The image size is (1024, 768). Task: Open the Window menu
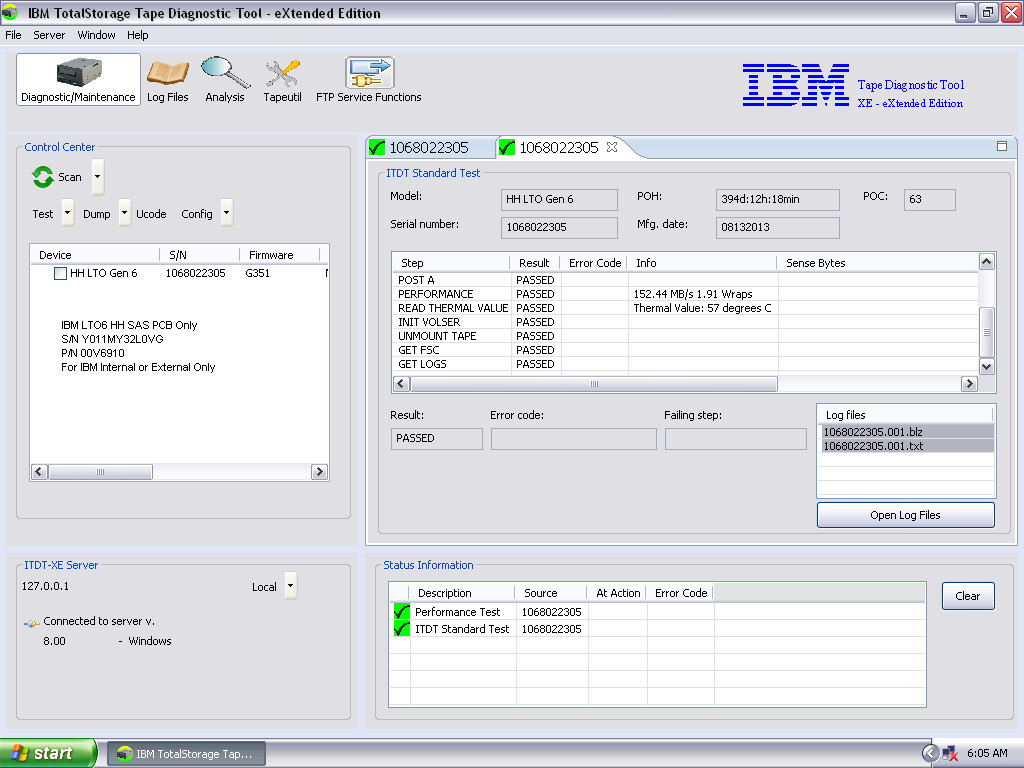96,35
